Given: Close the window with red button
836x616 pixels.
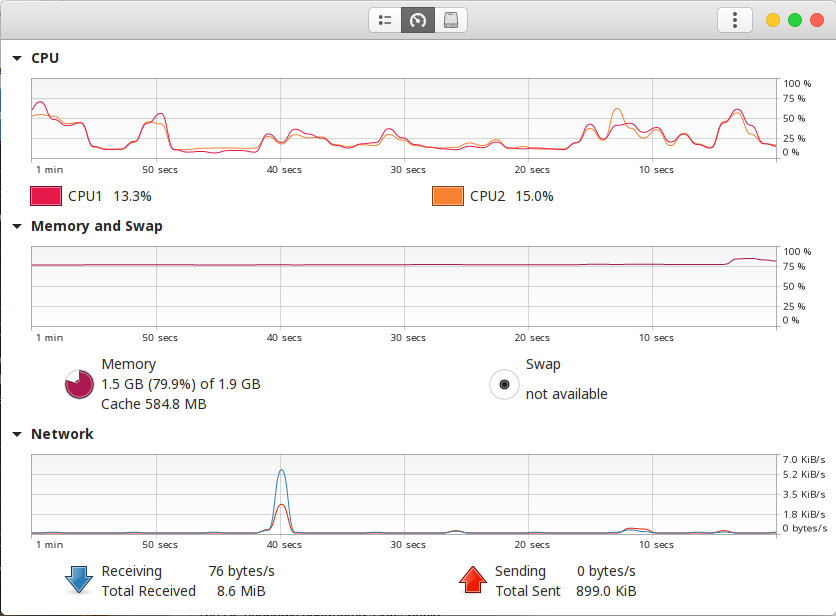Looking at the screenshot, I should [x=817, y=20].
